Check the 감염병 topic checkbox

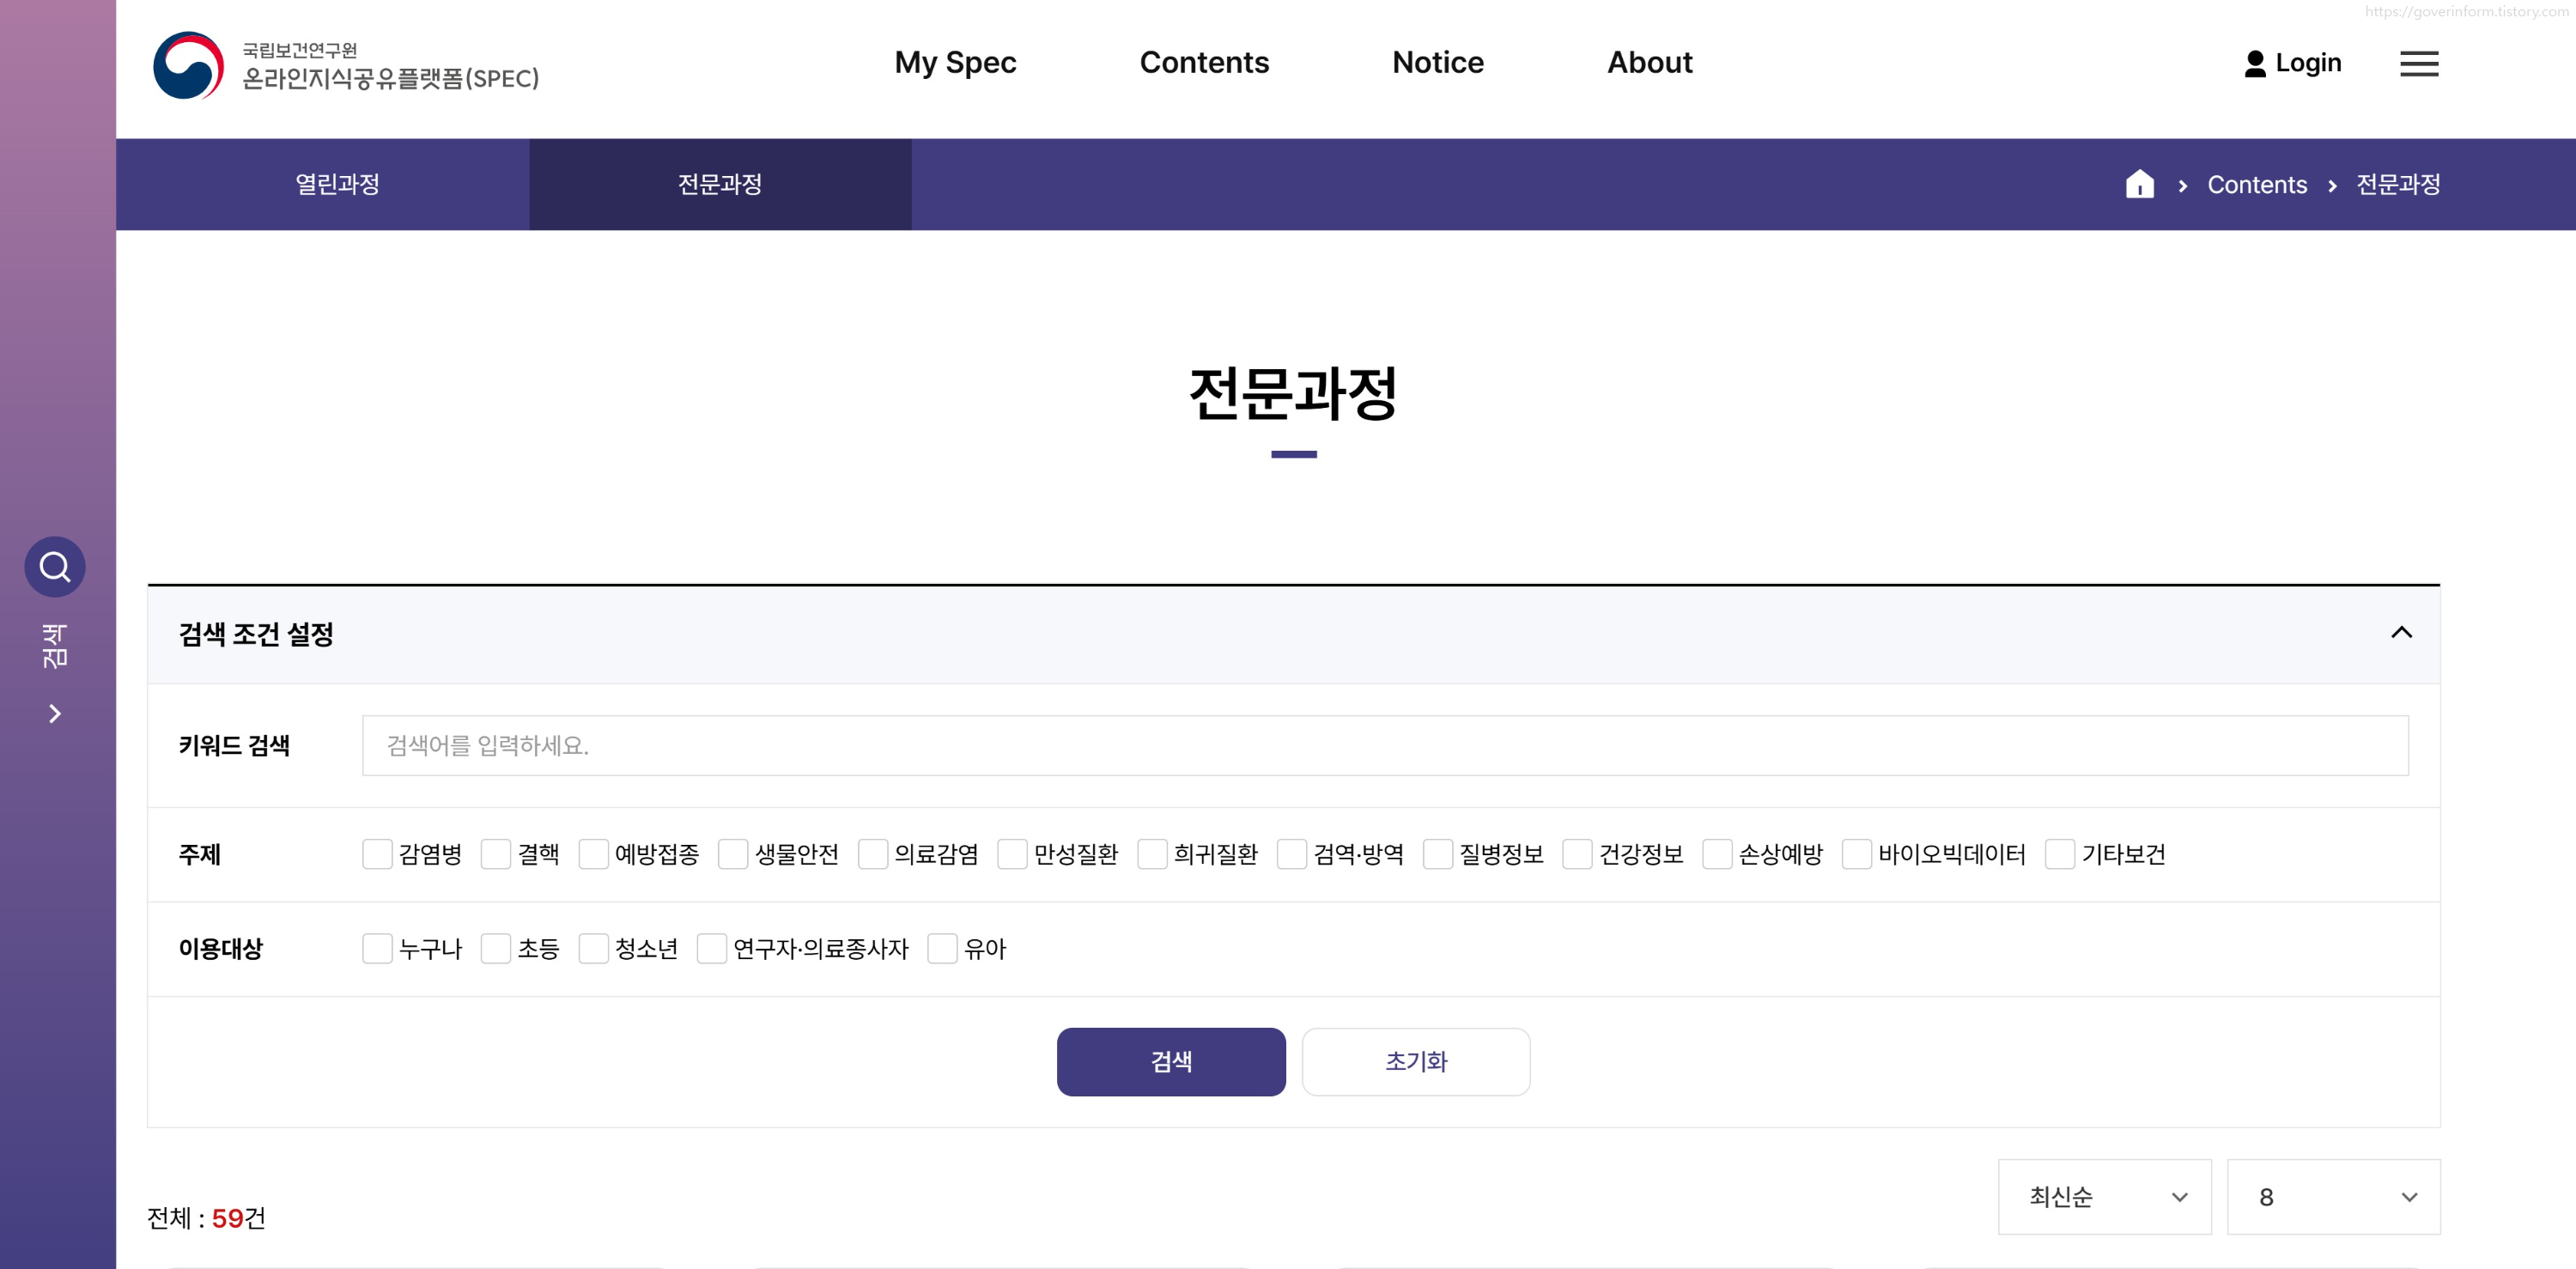pyautogui.click(x=377, y=855)
